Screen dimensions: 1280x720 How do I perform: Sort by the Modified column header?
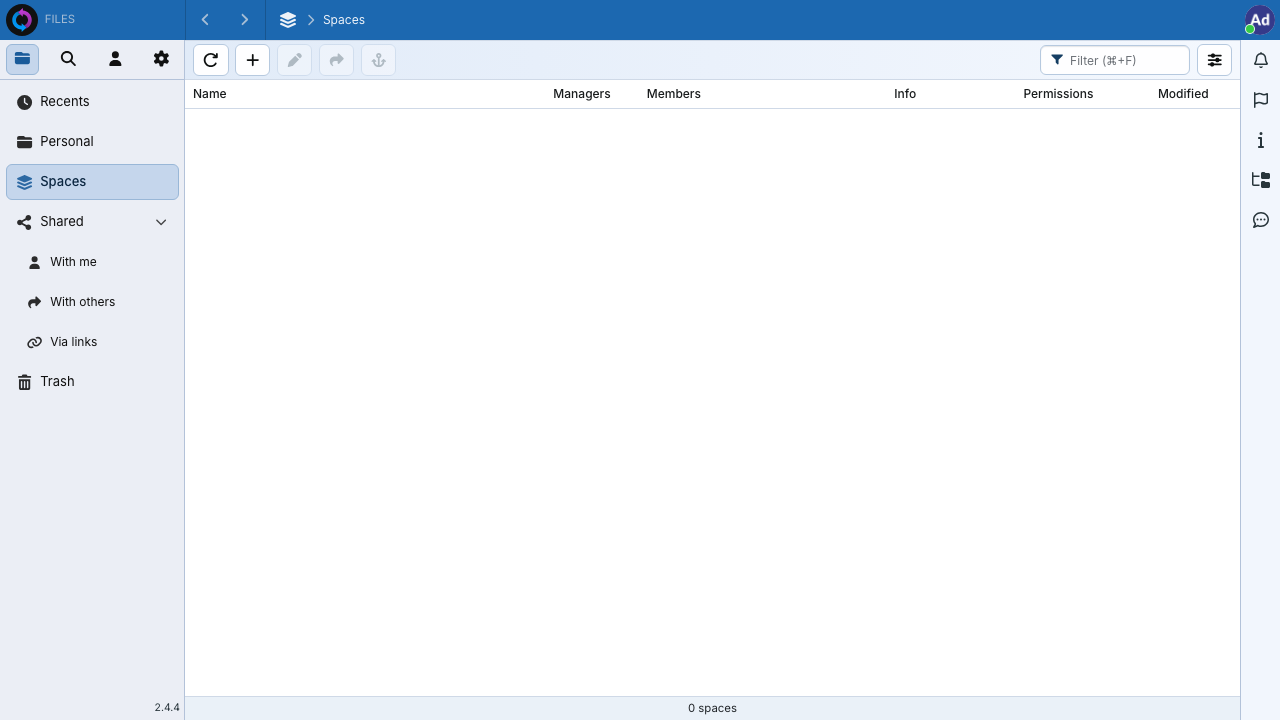[x=1183, y=94]
